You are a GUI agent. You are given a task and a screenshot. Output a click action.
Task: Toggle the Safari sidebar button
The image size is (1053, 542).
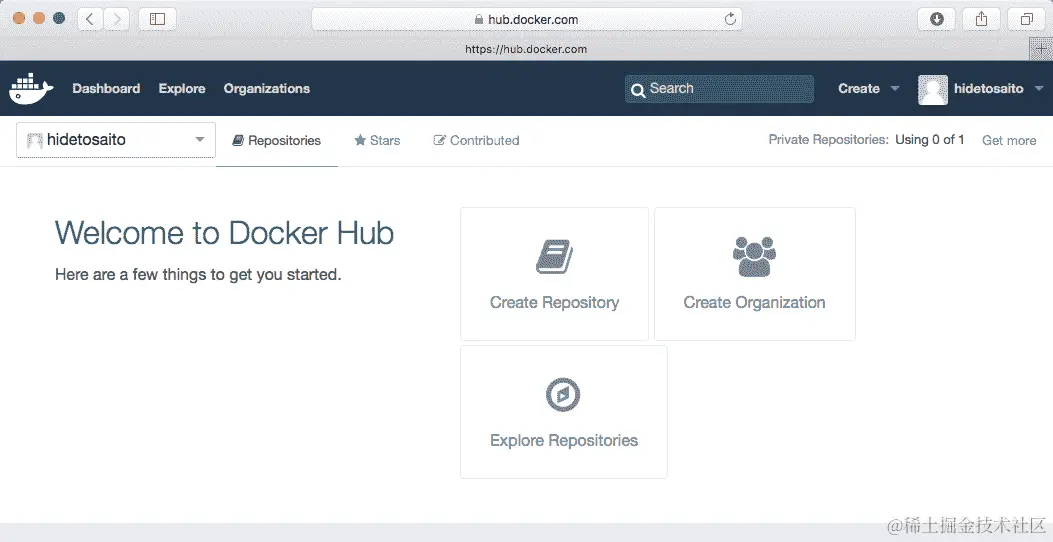[157, 19]
